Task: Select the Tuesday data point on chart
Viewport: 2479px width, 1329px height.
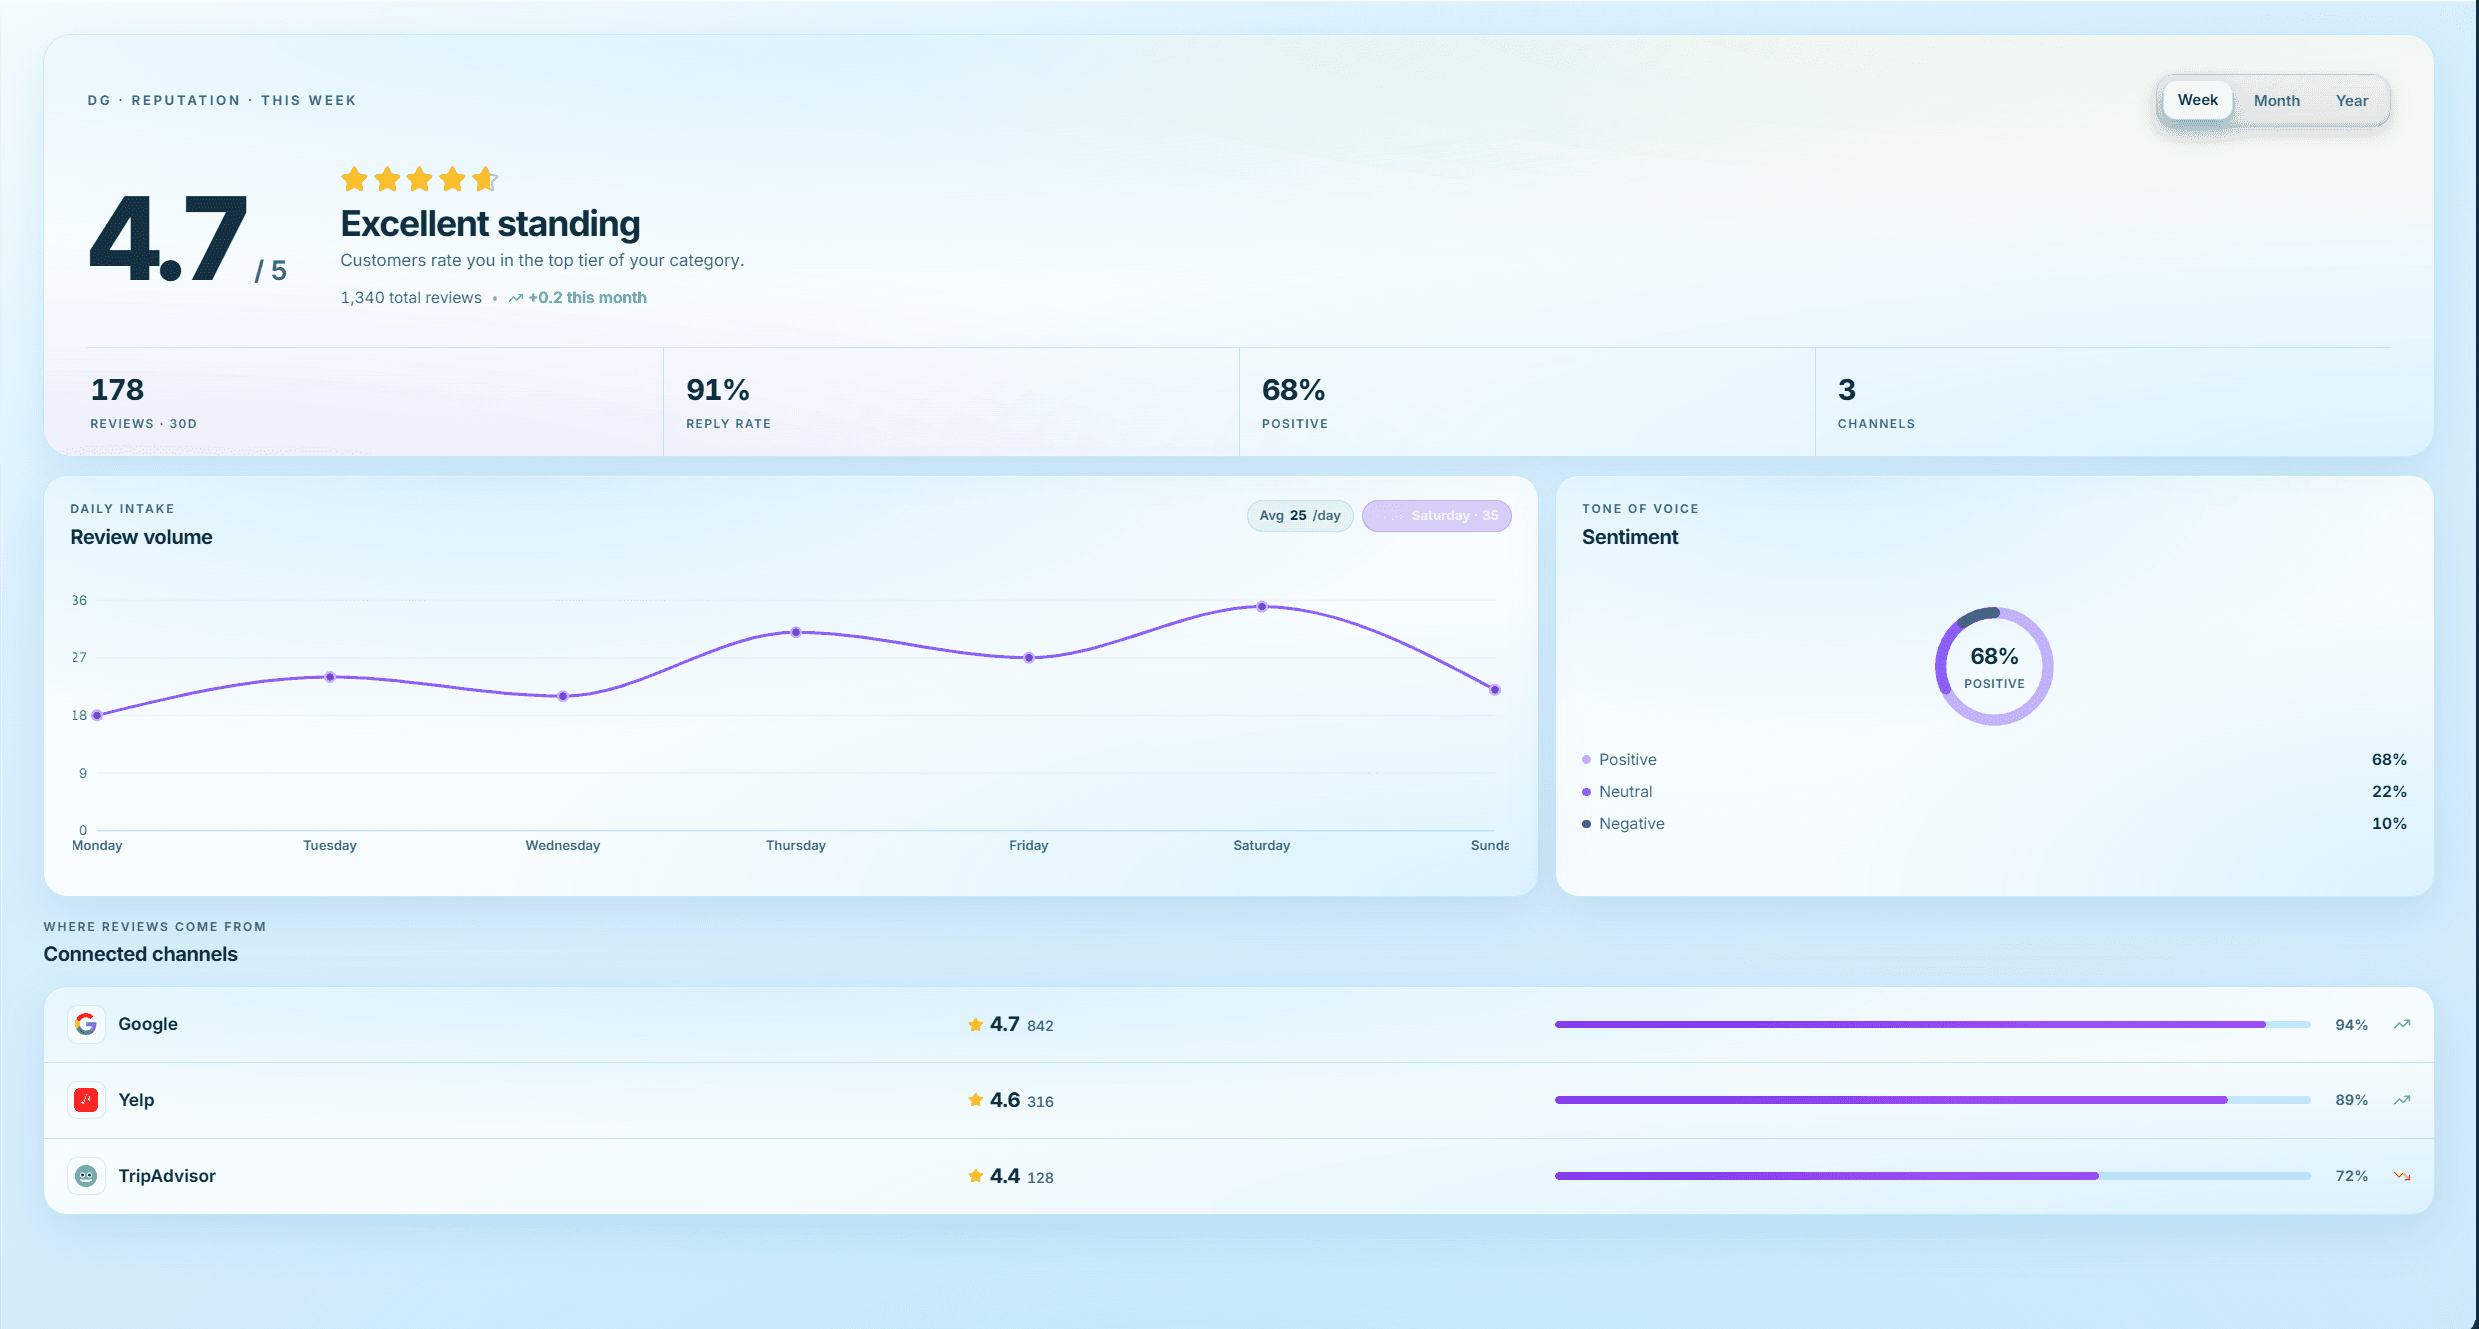Action: click(x=330, y=677)
